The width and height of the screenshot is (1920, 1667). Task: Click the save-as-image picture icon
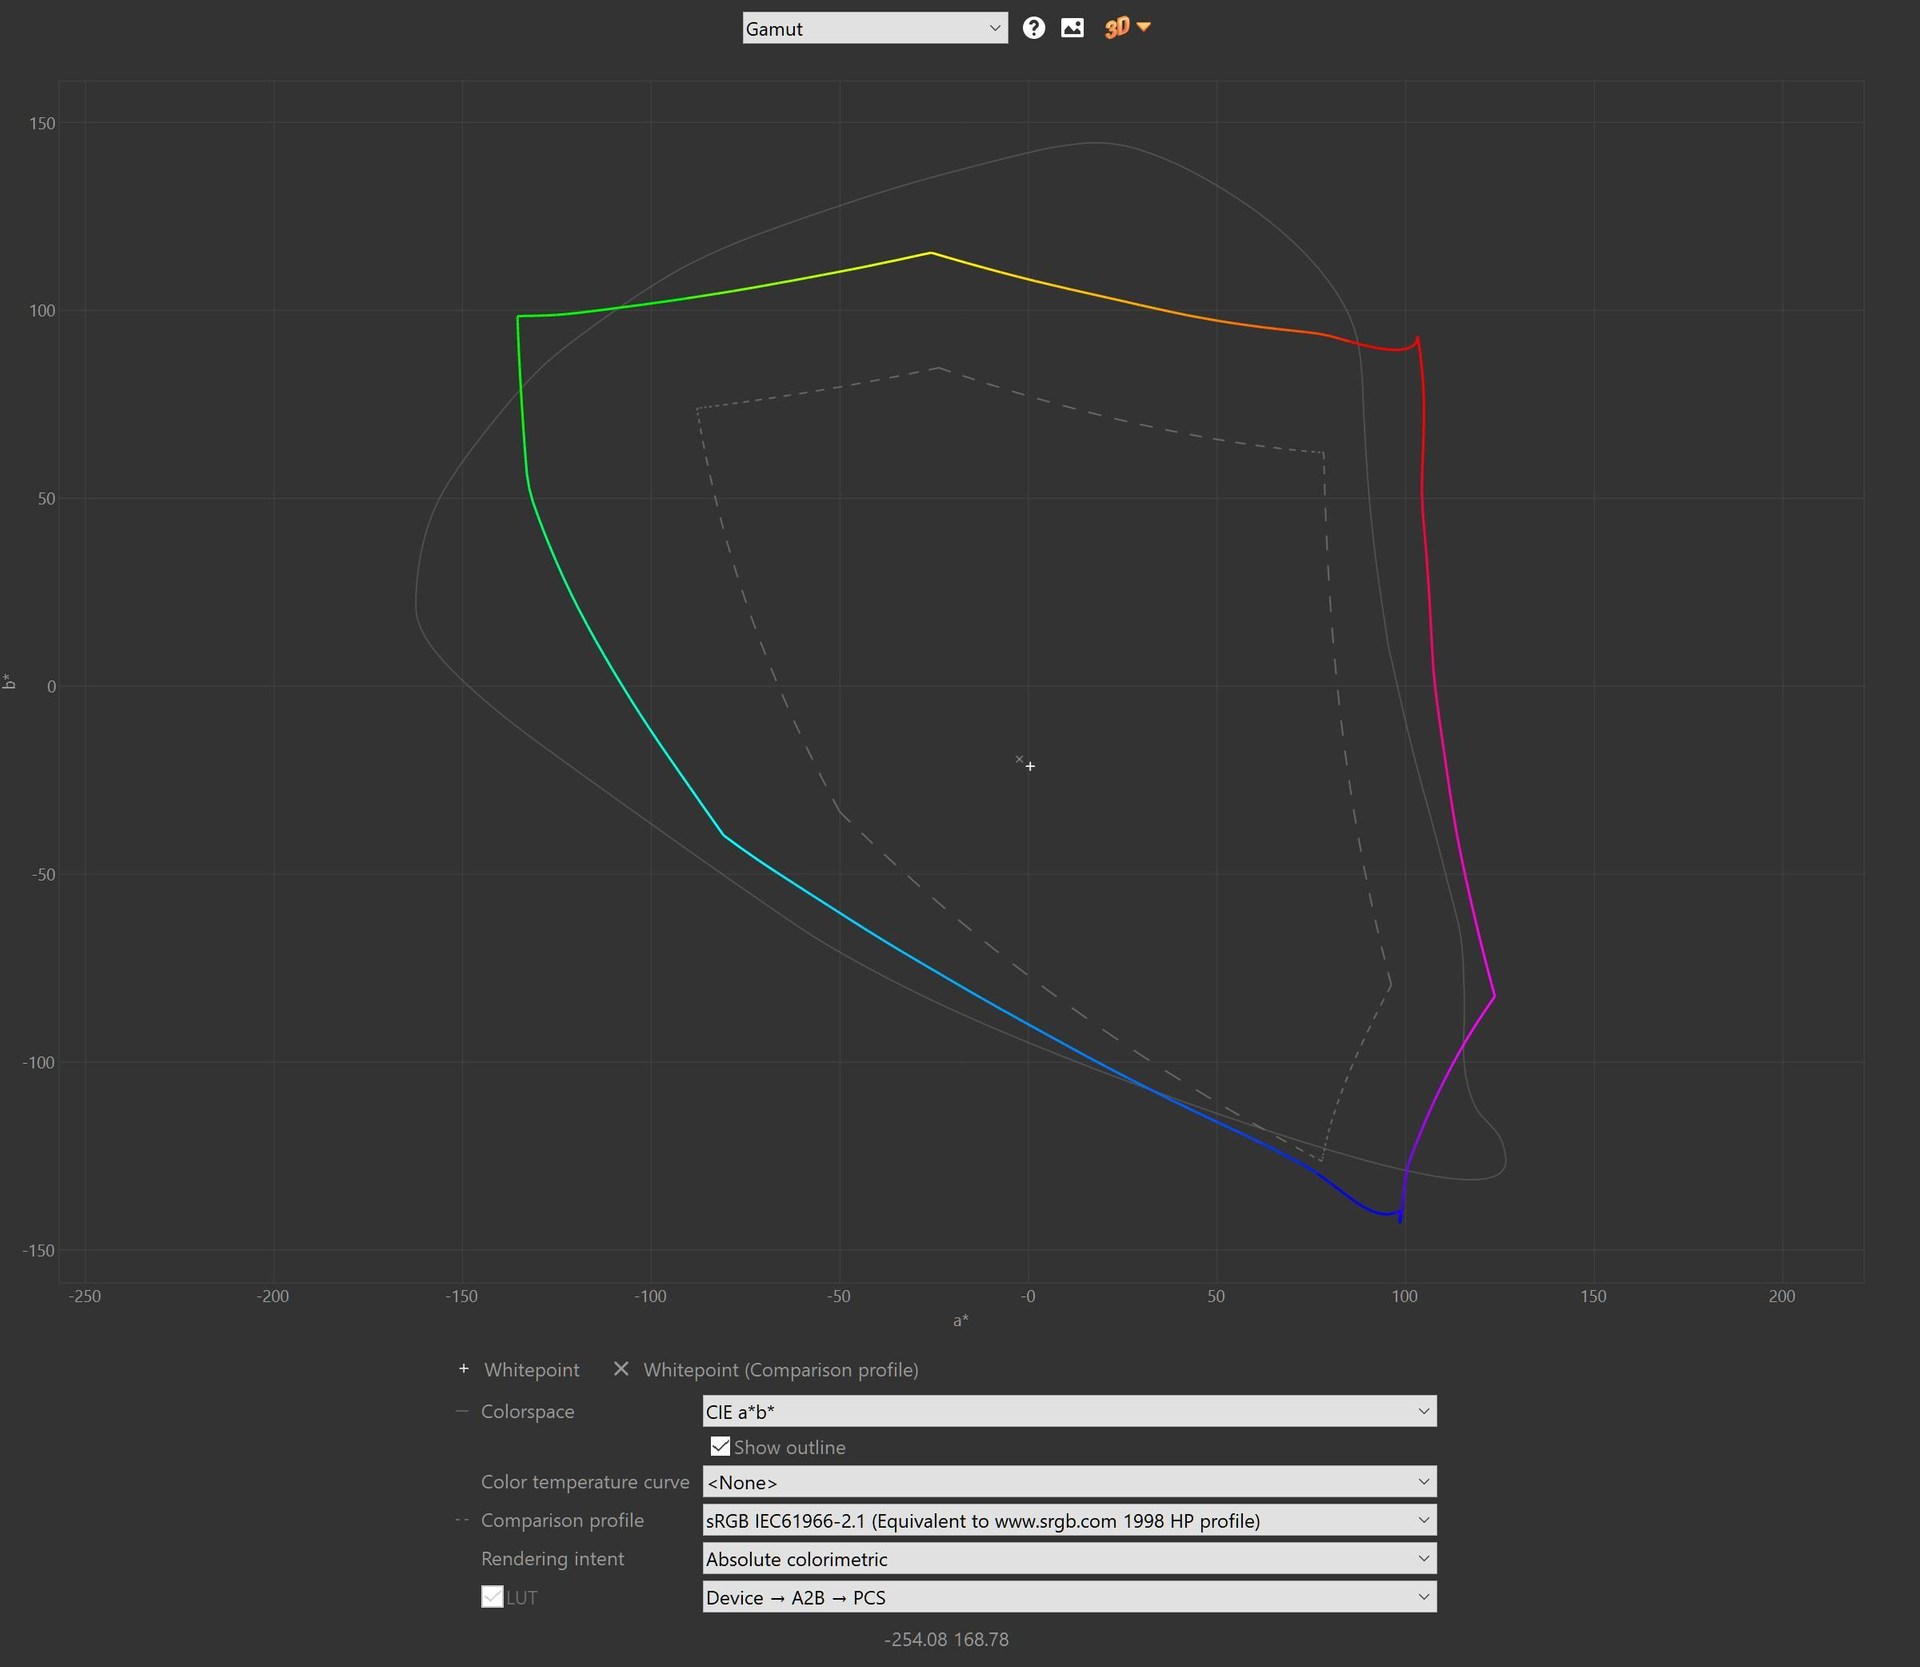pos(1072,28)
